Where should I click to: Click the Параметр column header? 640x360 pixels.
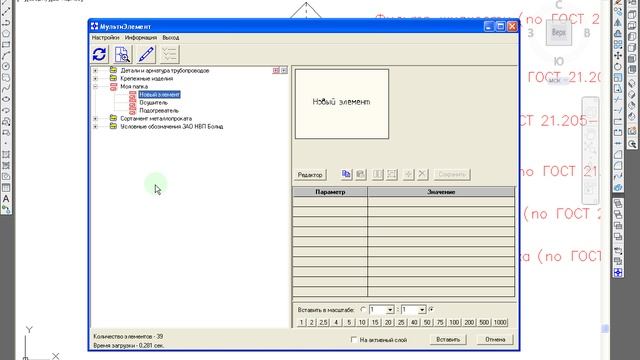pyautogui.click(x=330, y=192)
